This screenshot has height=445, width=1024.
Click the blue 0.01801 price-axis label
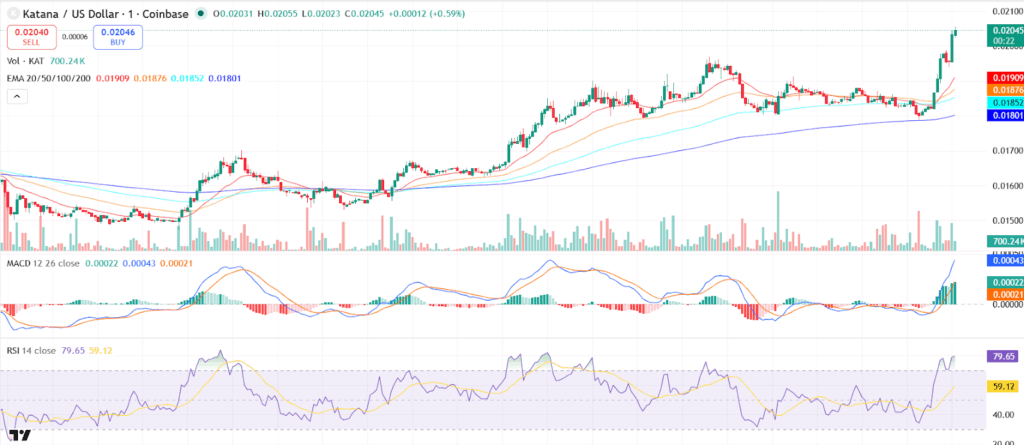pyautogui.click(x=1004, y=115)
